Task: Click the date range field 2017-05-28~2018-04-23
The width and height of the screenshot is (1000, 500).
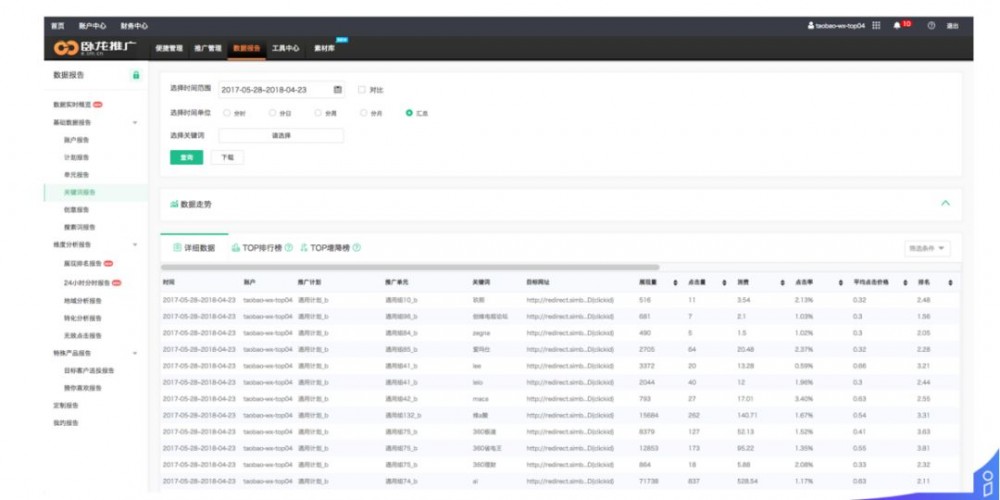Action: click(x=281, y=90)
